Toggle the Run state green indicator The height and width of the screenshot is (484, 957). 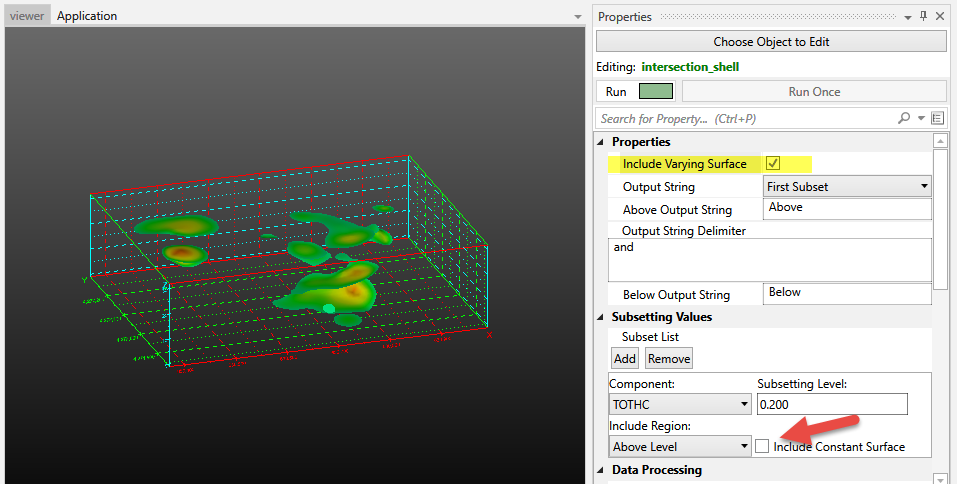(x=656, y=91)
